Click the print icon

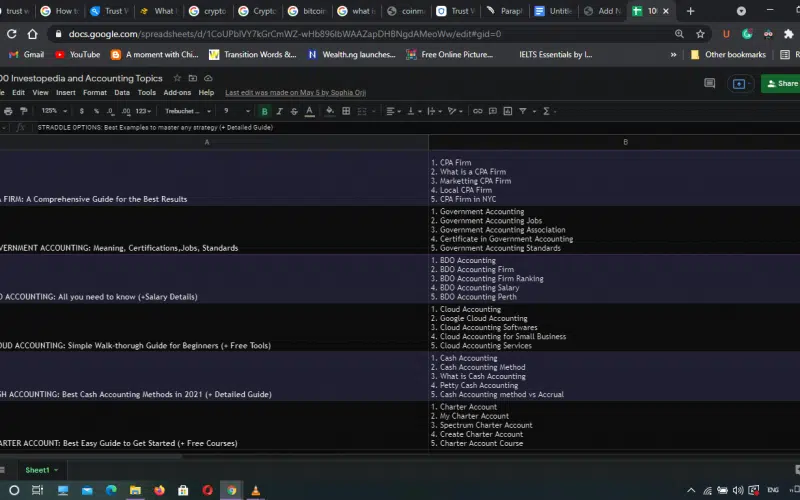8,111
